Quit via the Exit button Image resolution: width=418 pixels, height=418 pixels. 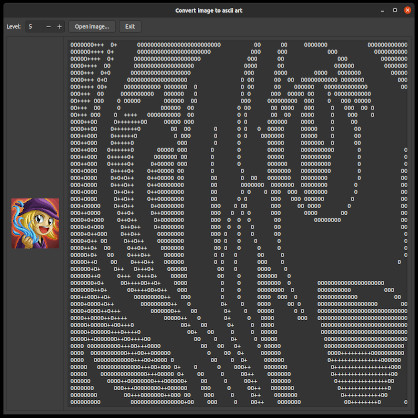tap(130, 27)
